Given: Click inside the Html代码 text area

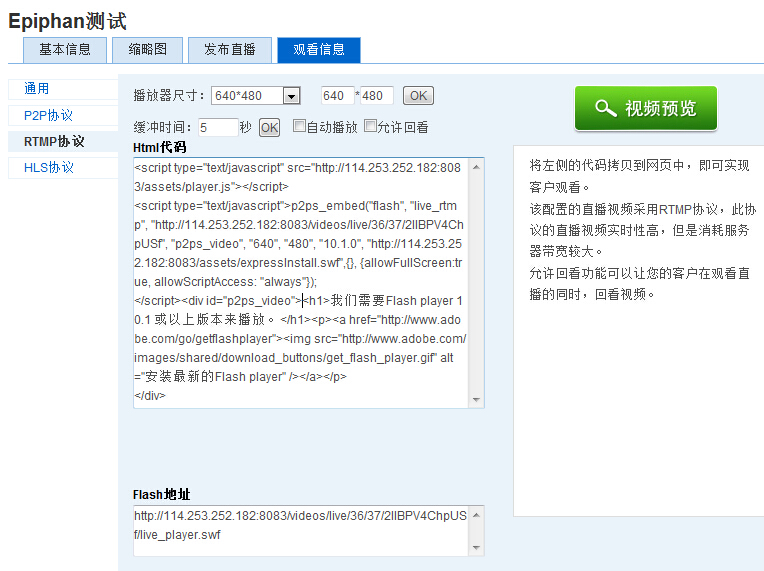Looking at the screenshot, I should tap(300, 282).
